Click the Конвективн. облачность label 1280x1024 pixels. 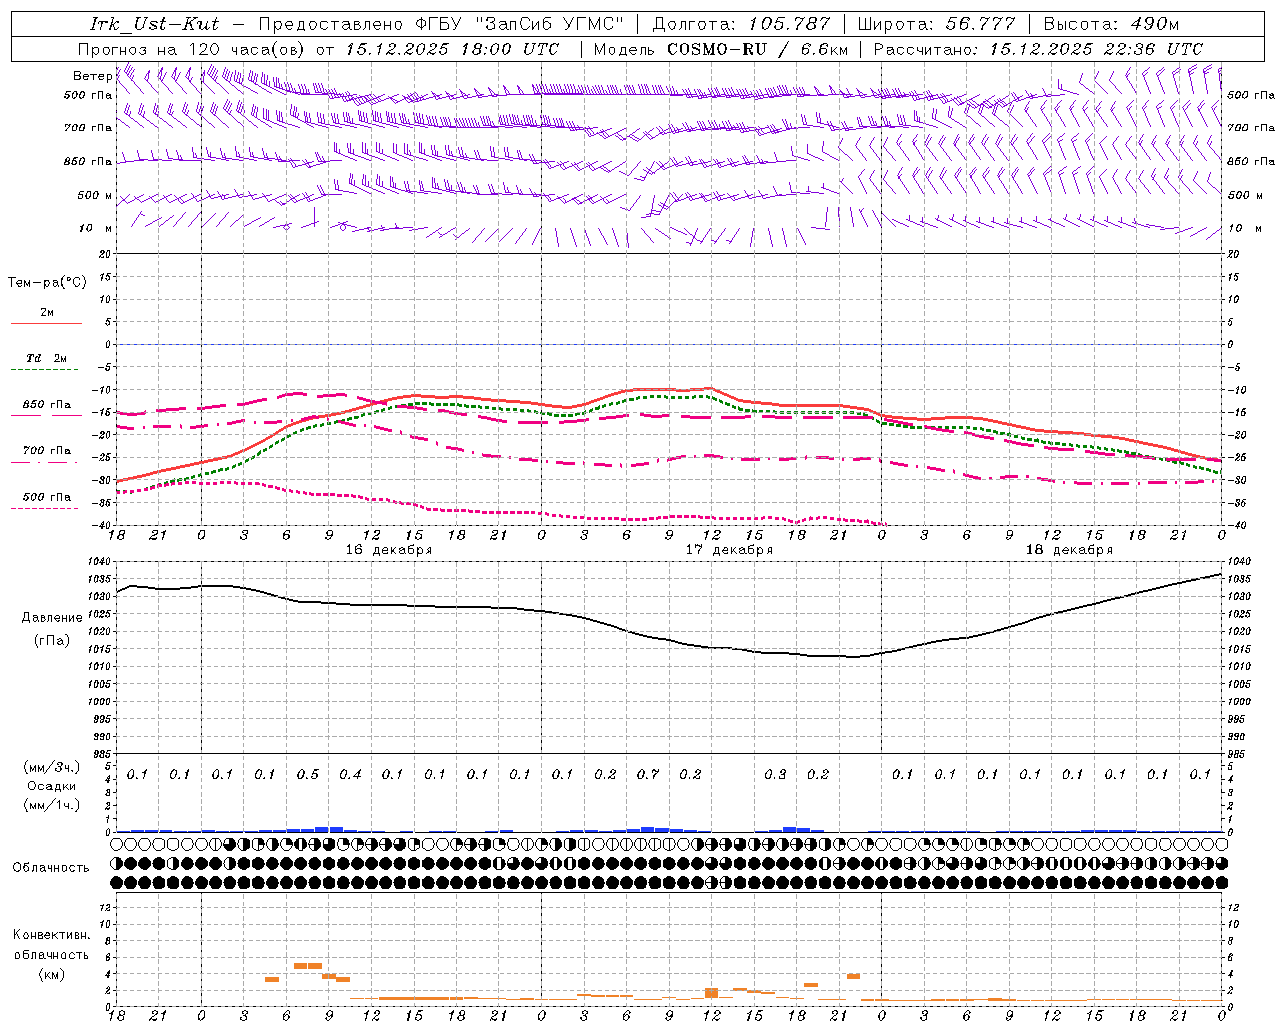point(51,945)
